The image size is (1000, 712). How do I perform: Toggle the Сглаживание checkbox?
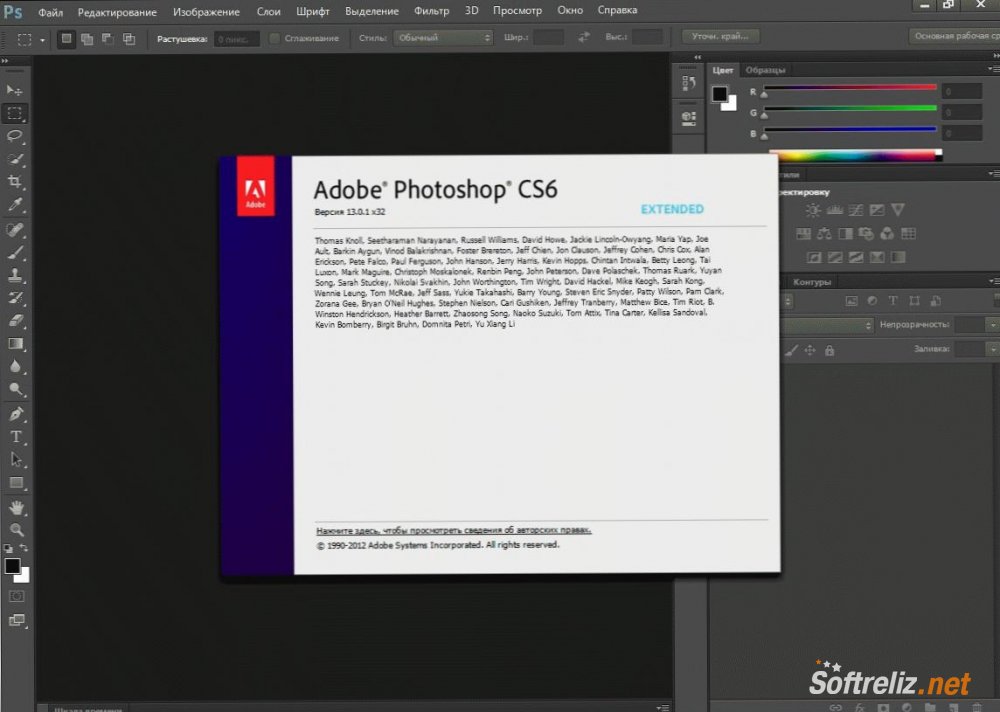[275, 38]
